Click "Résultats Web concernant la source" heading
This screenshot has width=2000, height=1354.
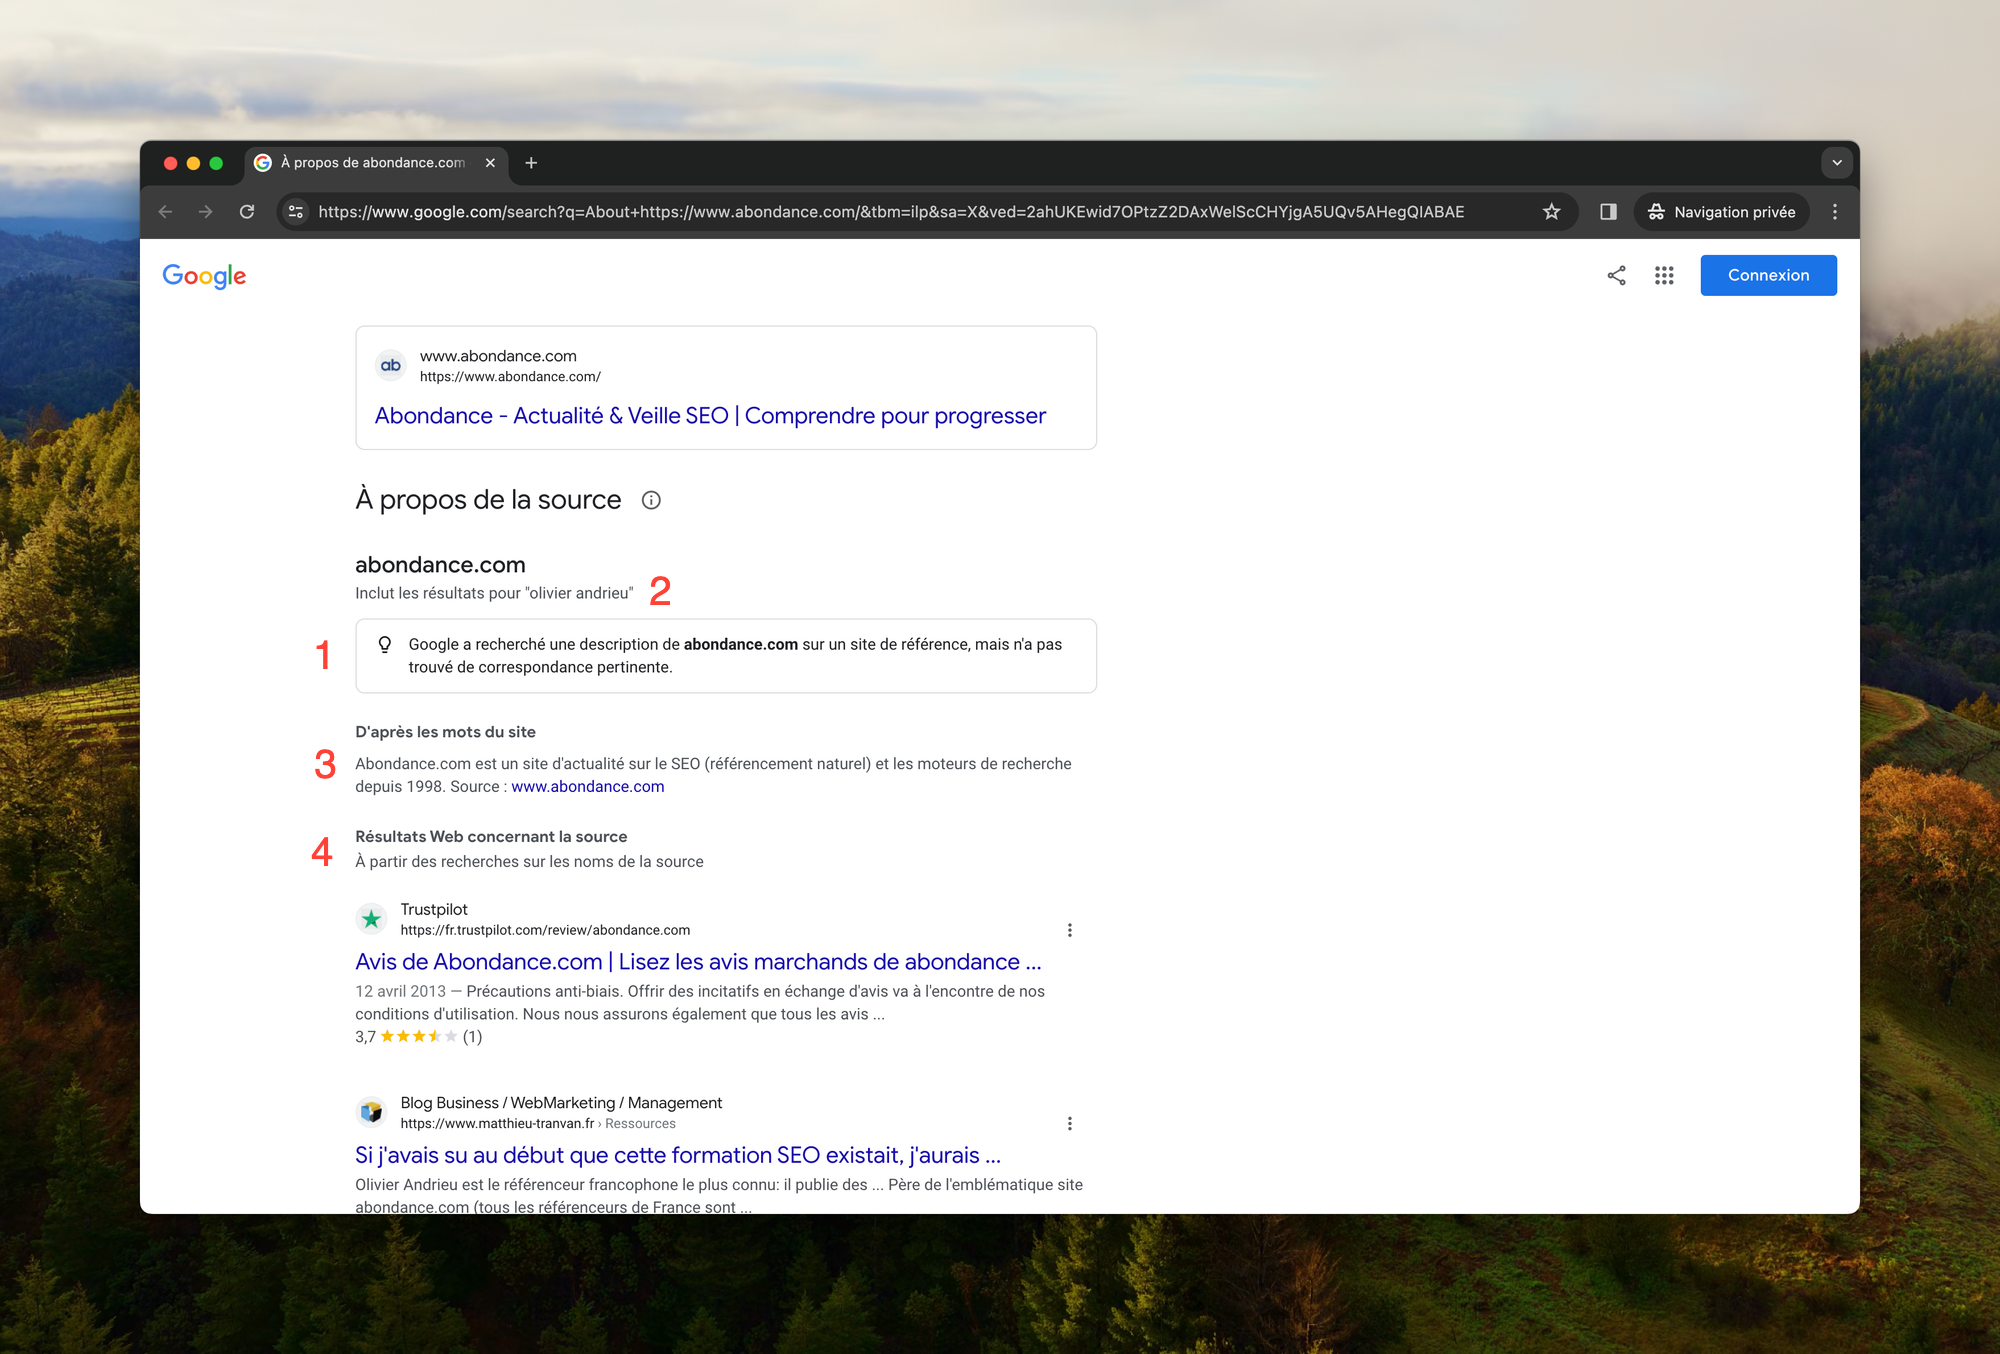(491, 837)
